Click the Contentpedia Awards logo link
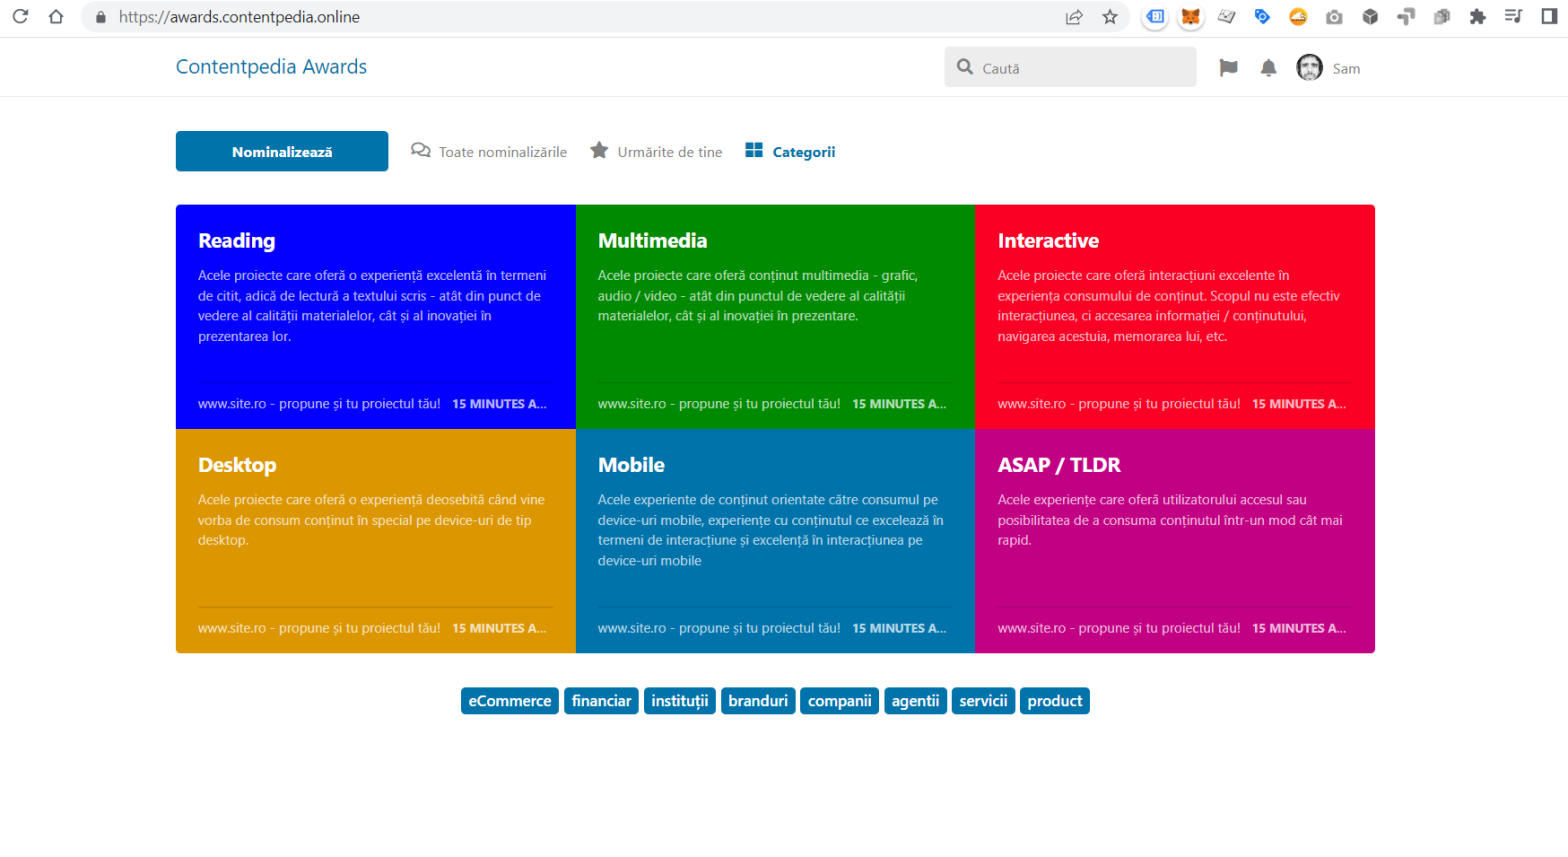1568x857 pixels. (x=271, y=67)
